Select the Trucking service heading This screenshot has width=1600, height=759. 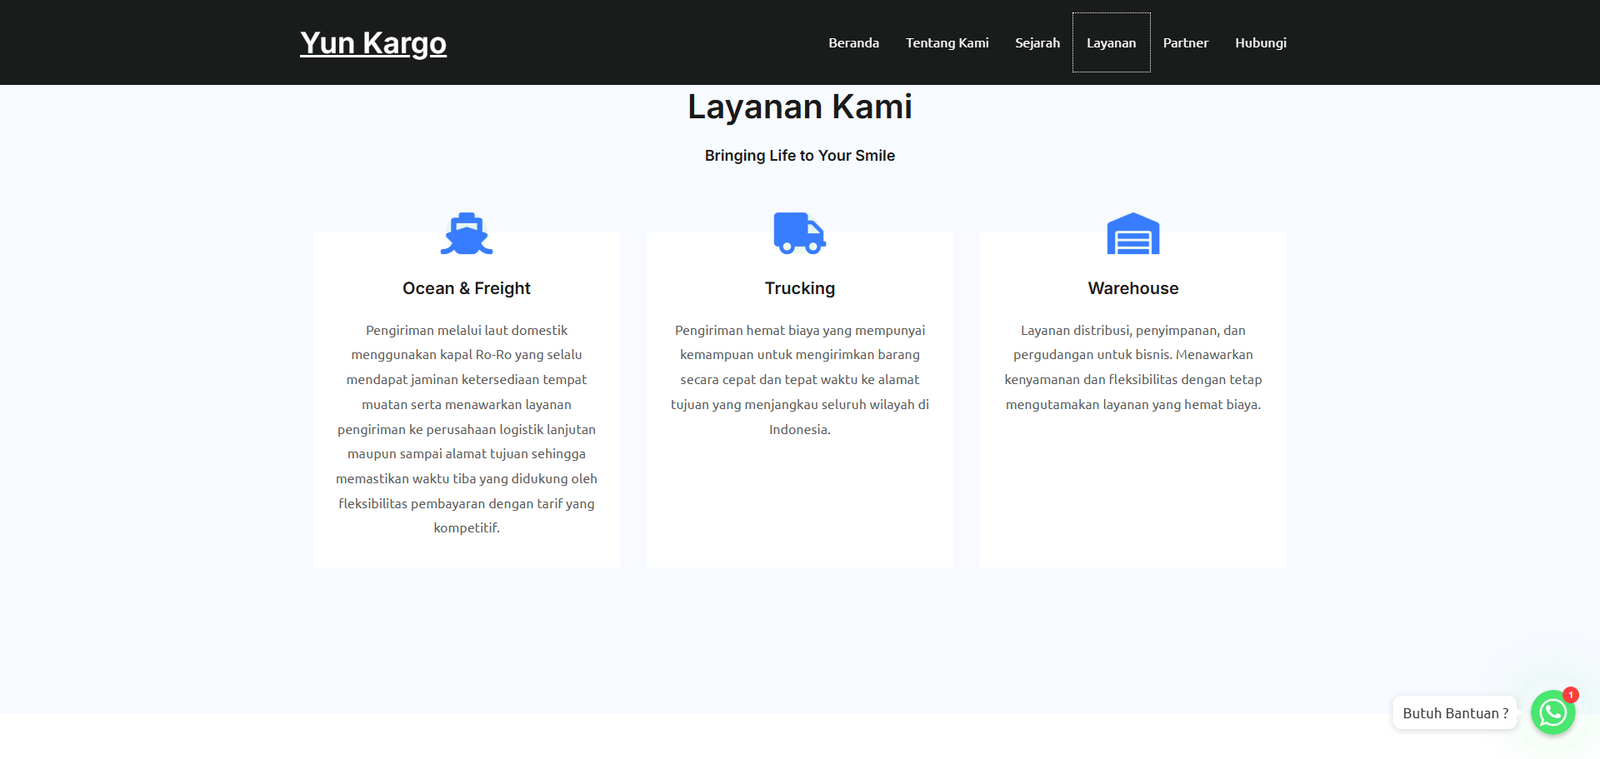coord(799,288)
